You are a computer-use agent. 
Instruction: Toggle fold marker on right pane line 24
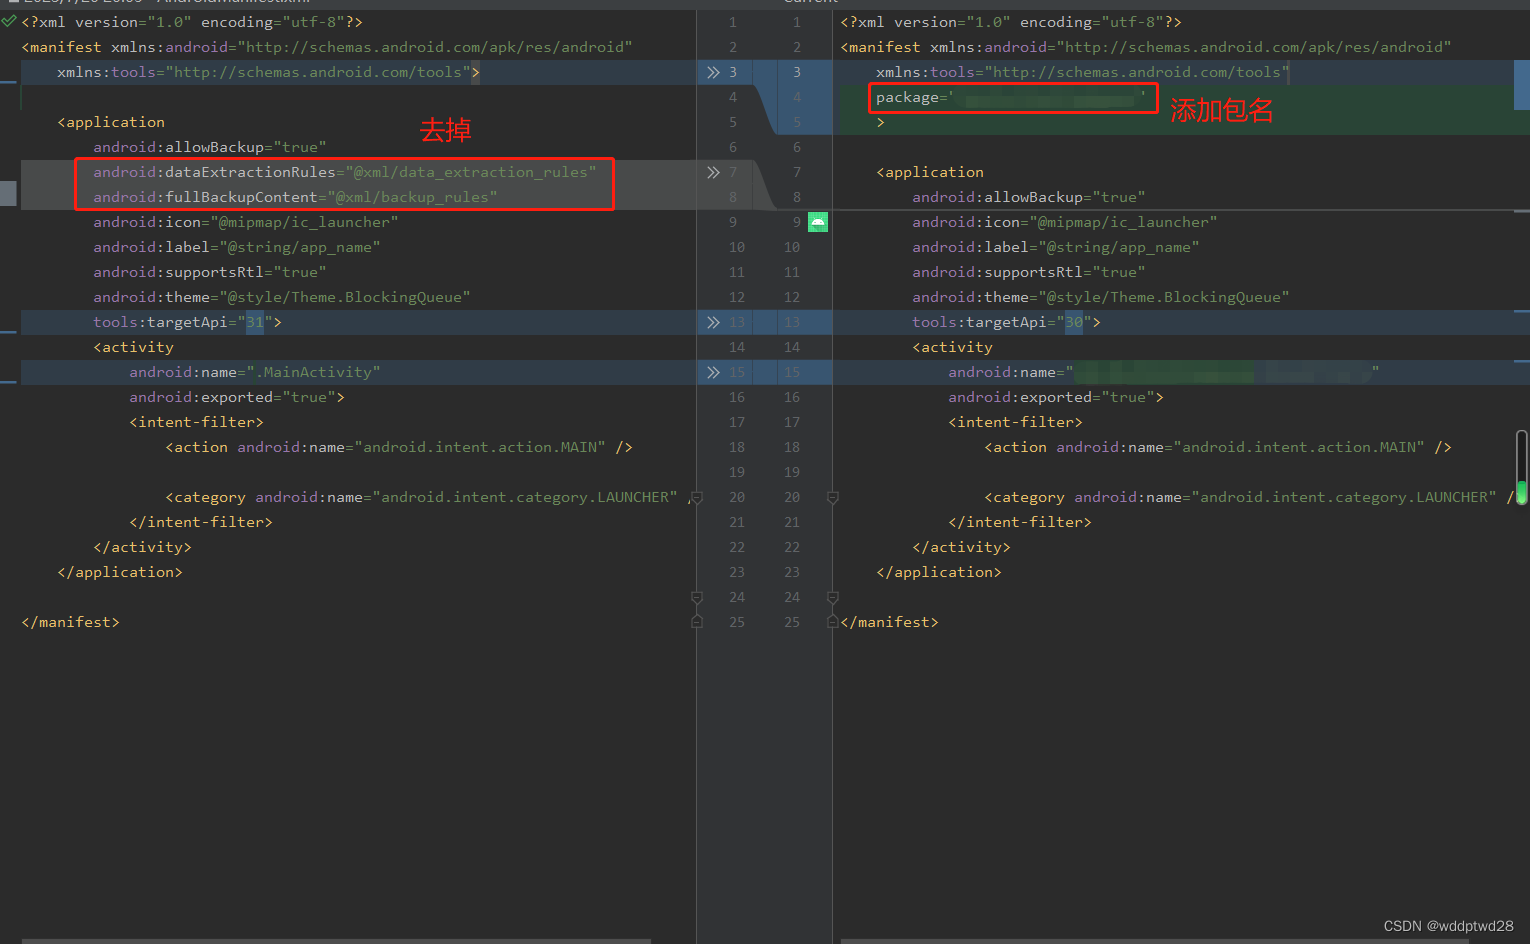pyautogui.click(x=833, y=597)
